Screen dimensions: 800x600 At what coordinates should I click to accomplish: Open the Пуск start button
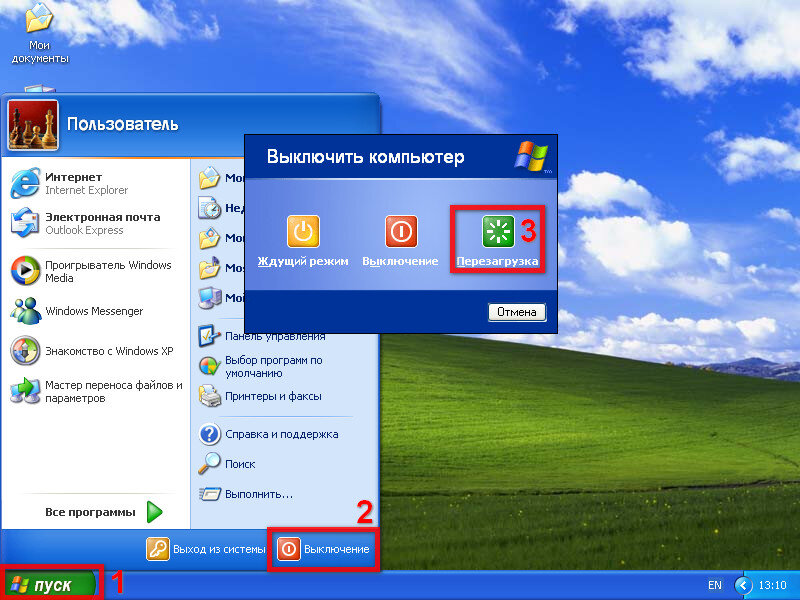click(49, 585)
